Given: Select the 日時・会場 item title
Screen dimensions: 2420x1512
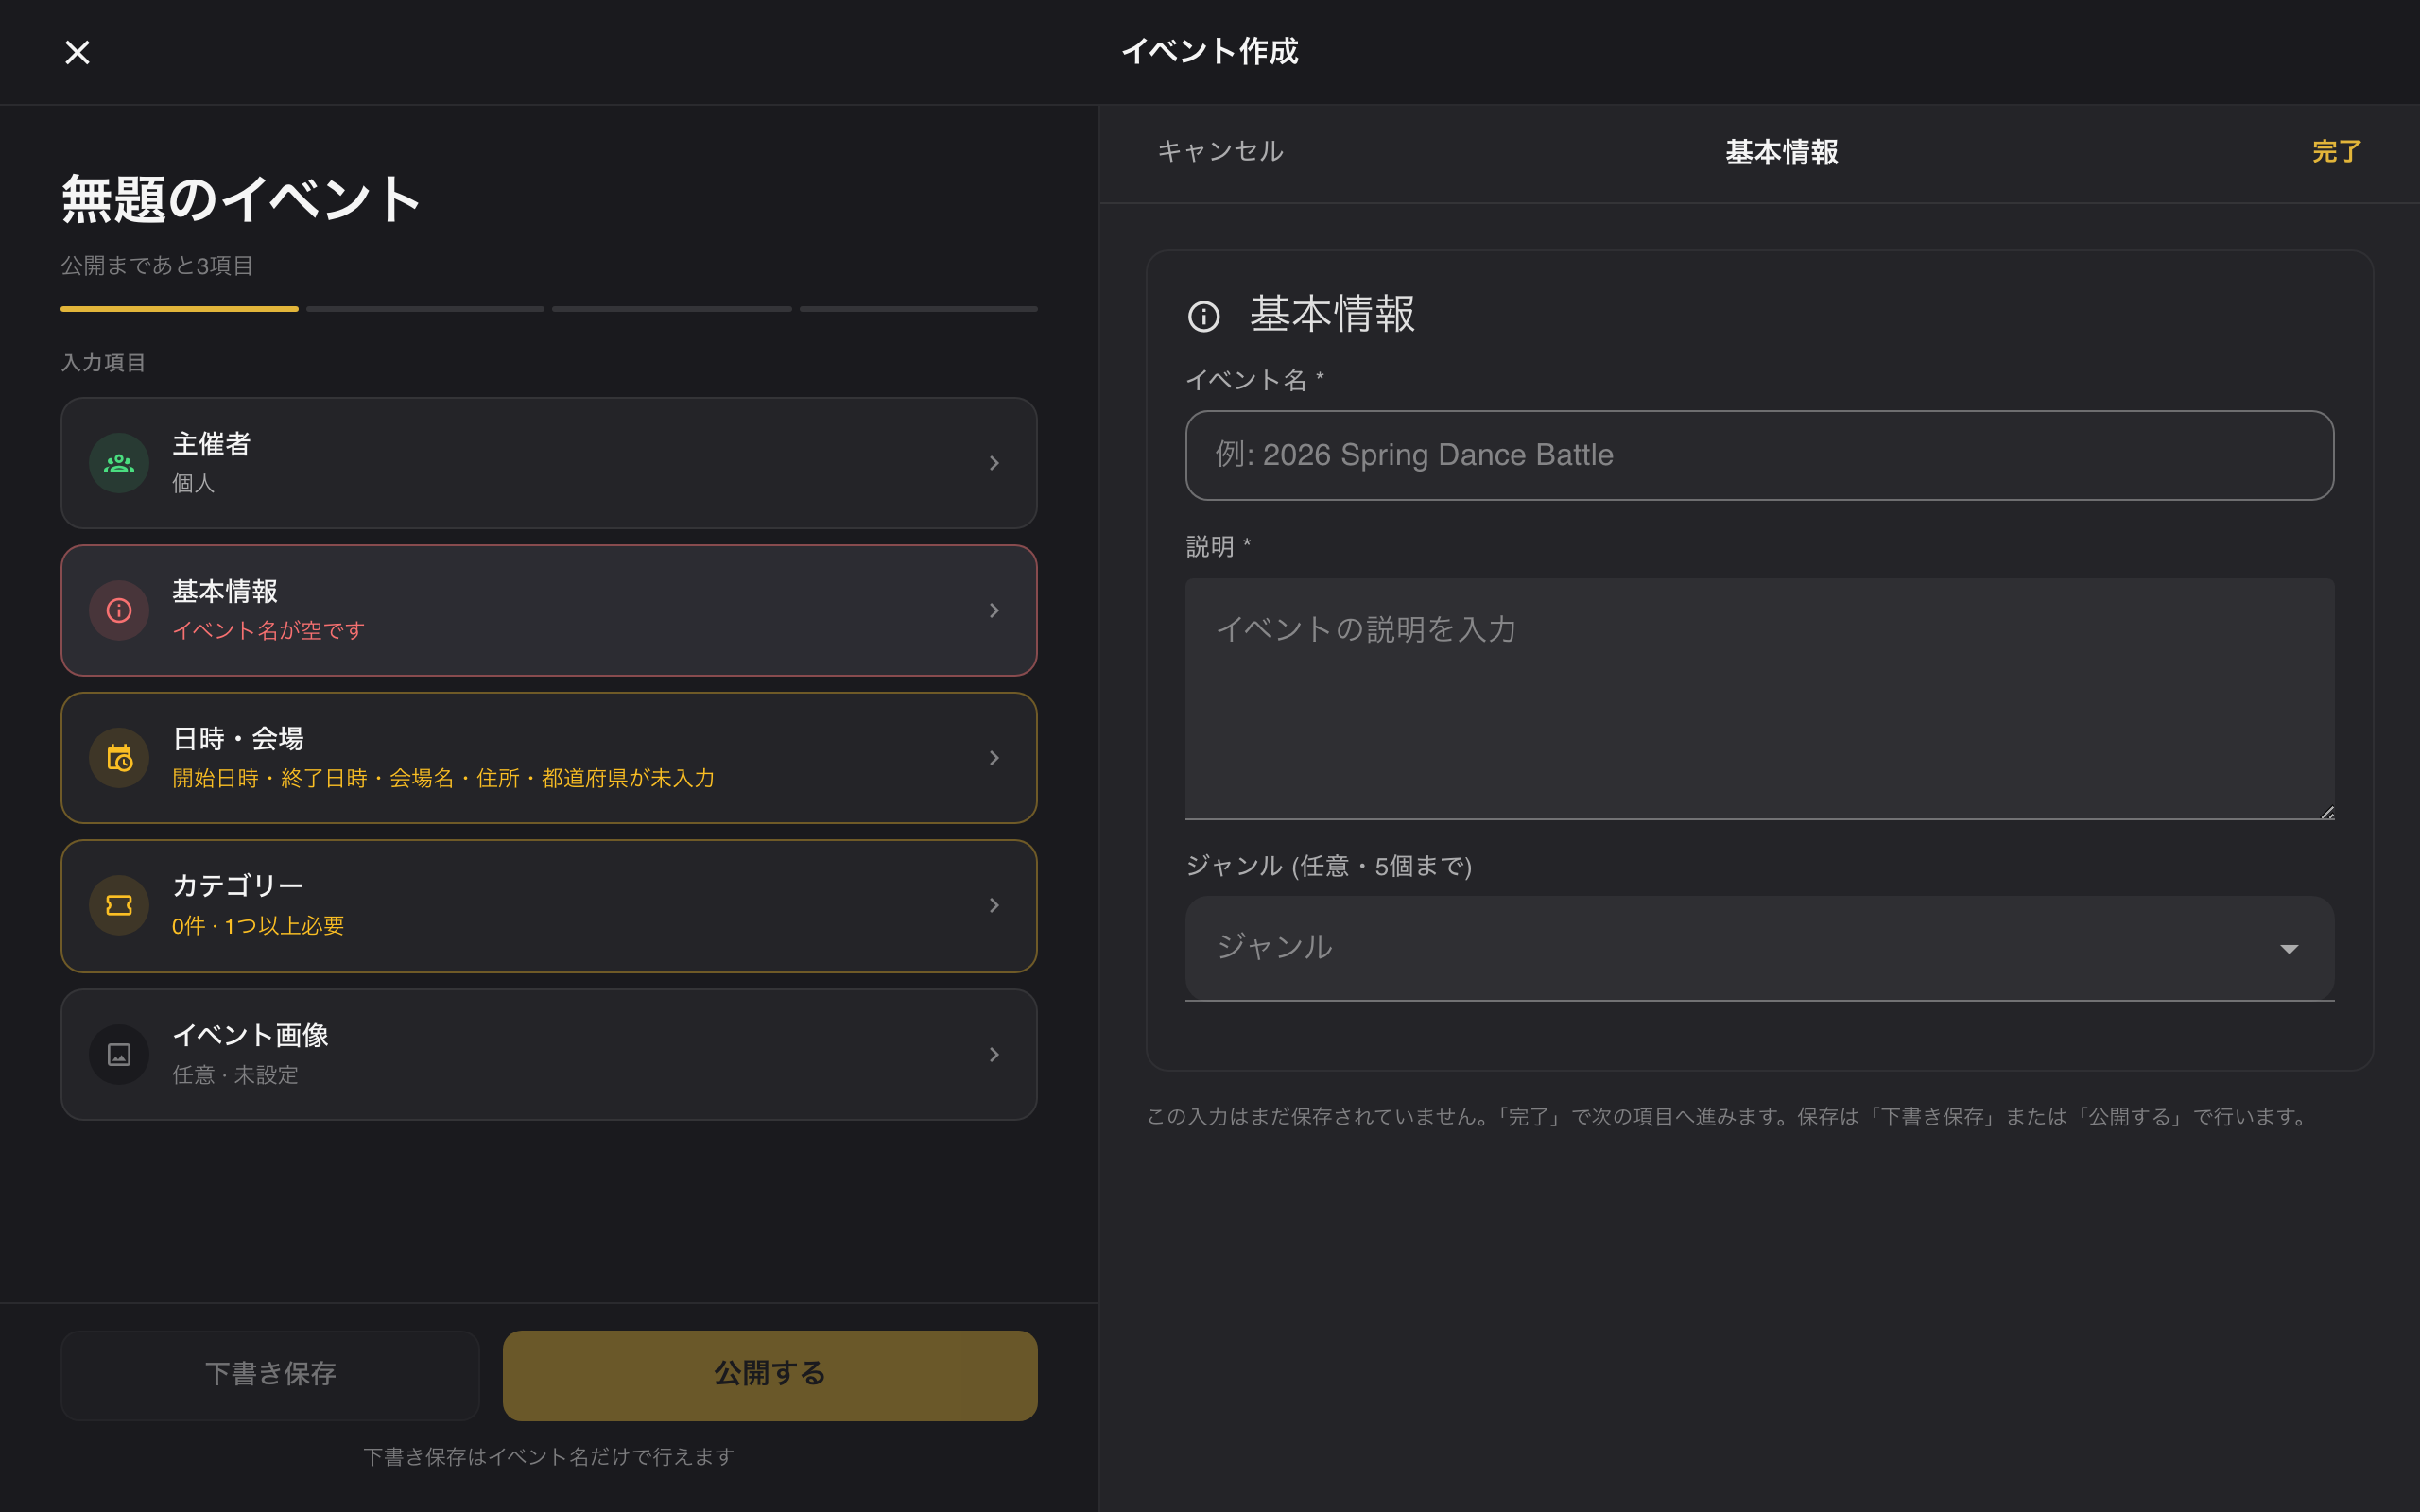Looking at the screenshot, I should pos(238,739).
